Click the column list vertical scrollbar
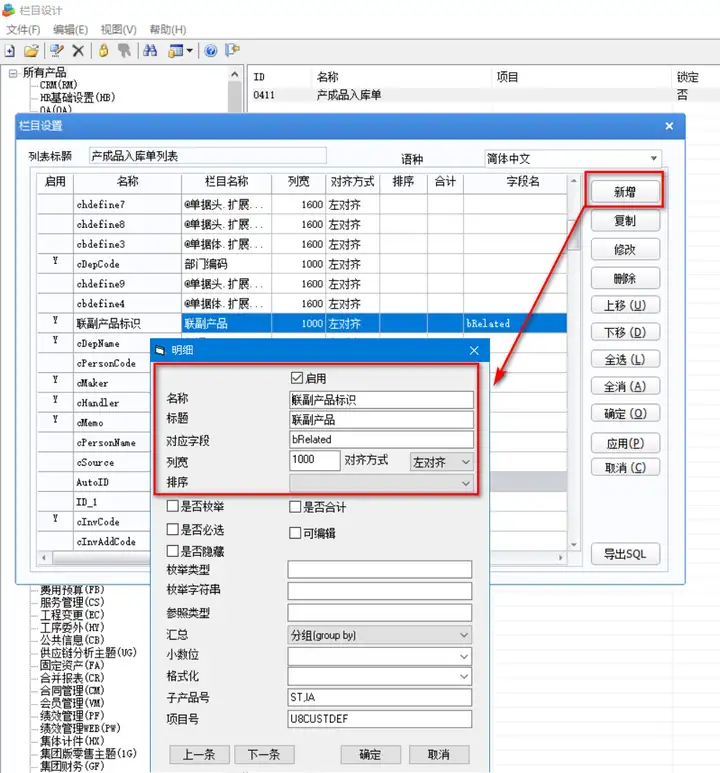Screen dimensions: 720x773 pos(574,362)
